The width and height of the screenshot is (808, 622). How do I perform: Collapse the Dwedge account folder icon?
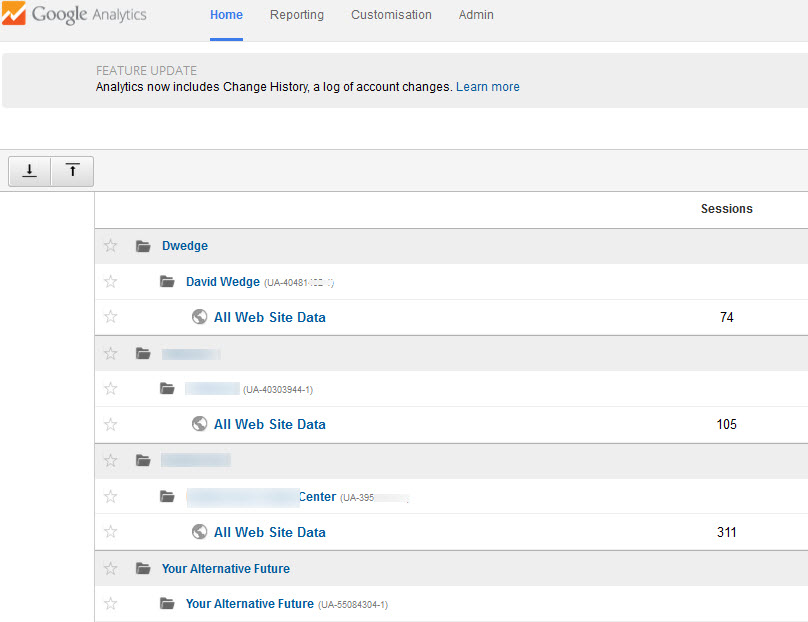click(143, 246)
